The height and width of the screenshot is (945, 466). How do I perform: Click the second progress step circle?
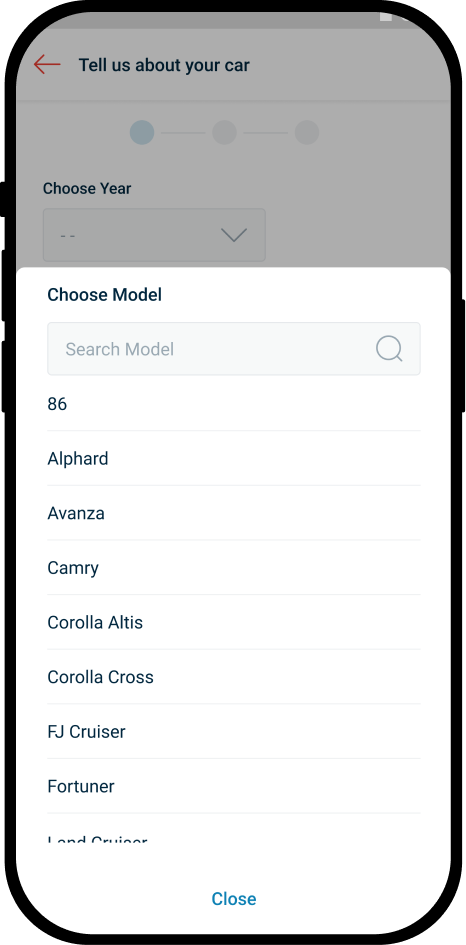point(224,133)
